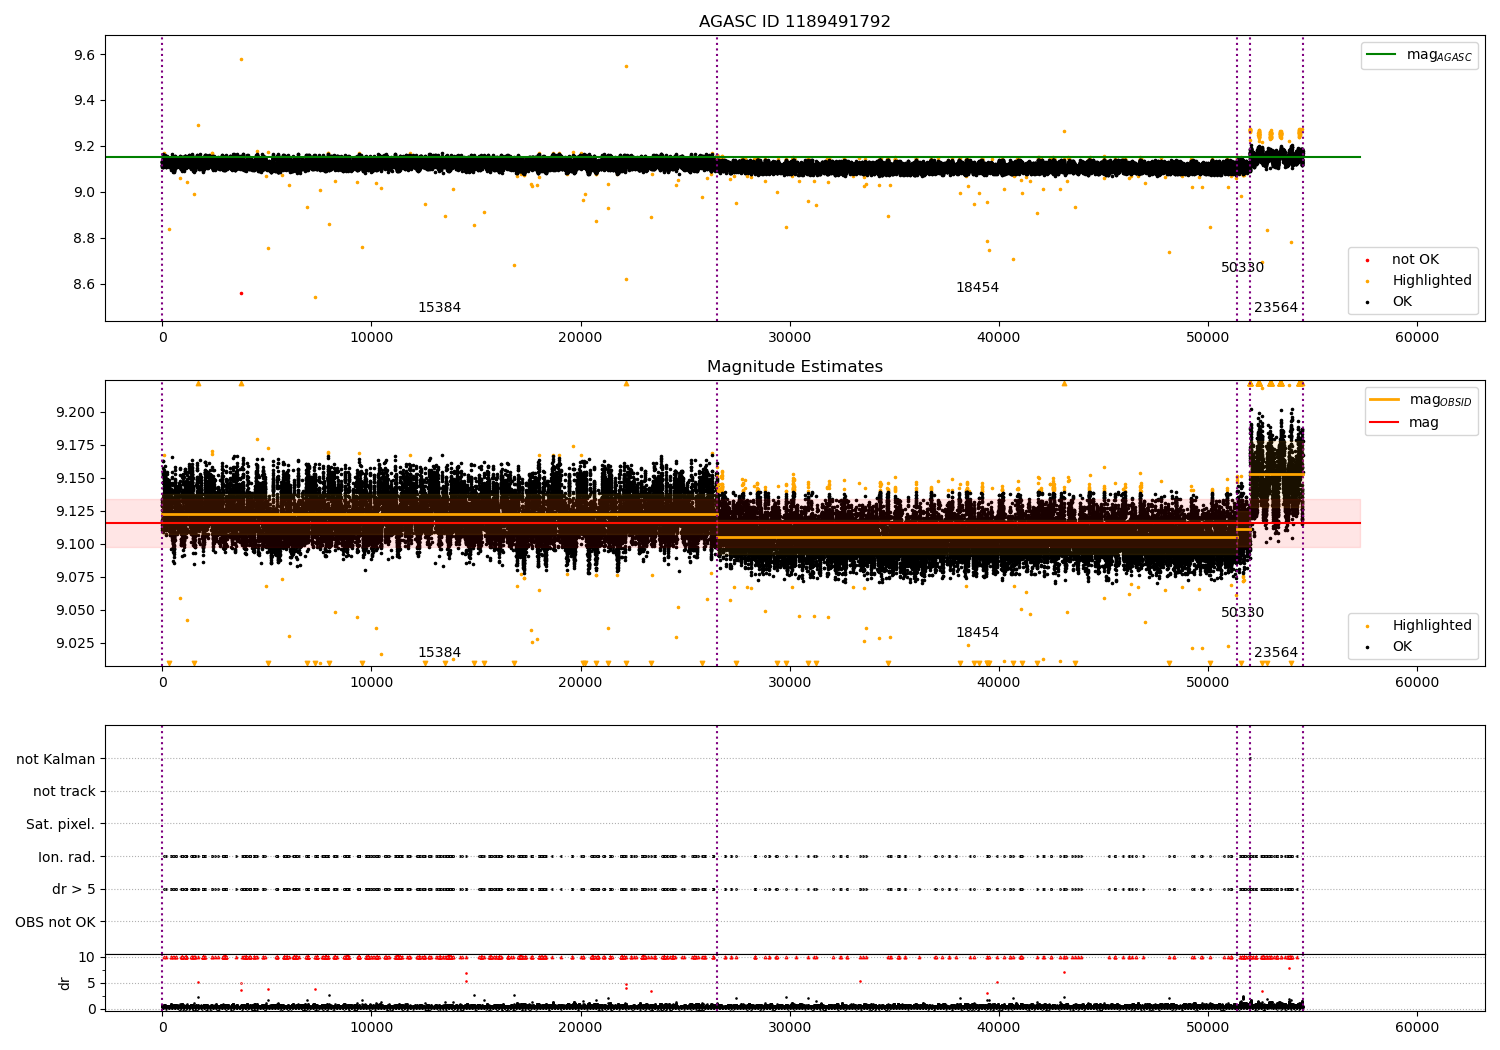Screen dimensions: 1500x1050
Task: Click the 9.075 tick in Magnitude Estimates
Action: coord(76,577)
